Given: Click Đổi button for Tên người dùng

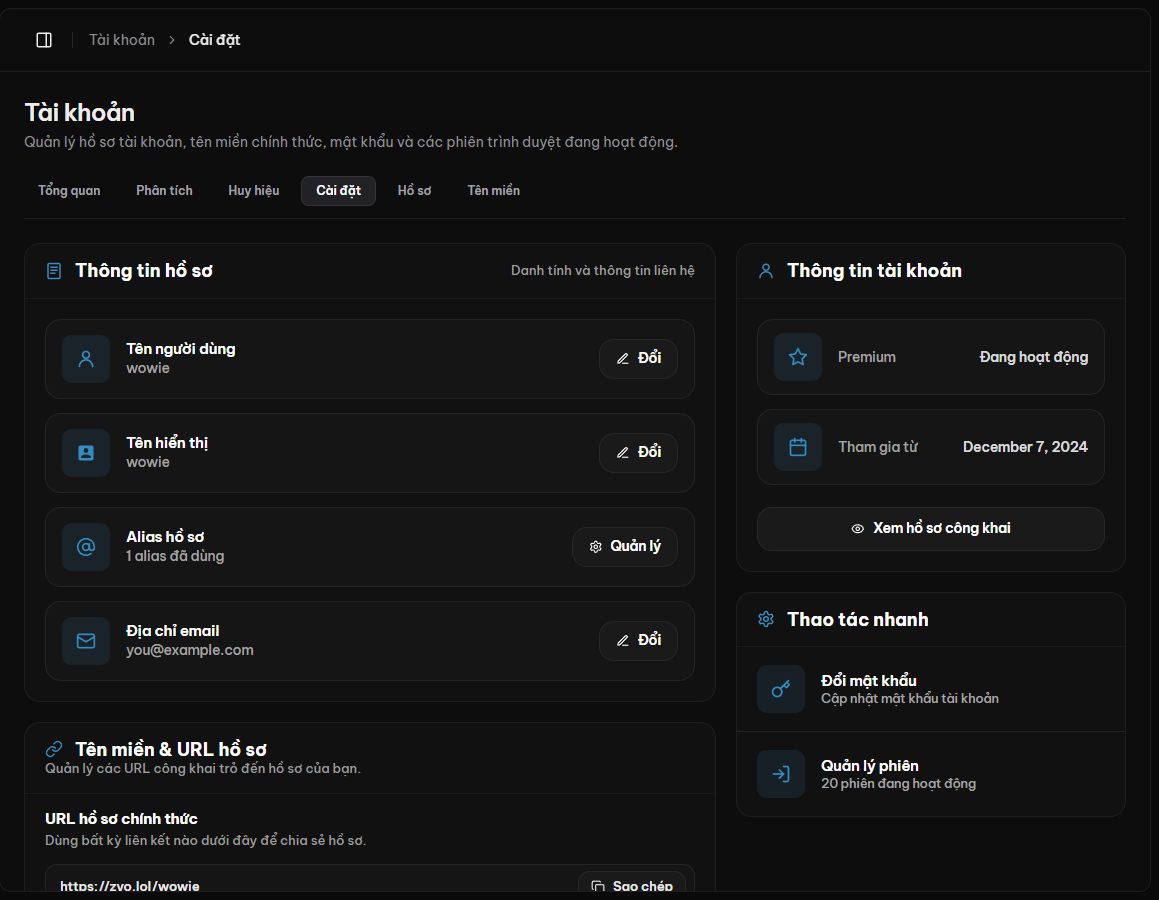Looking at the screenshot, I should point(639,358).
